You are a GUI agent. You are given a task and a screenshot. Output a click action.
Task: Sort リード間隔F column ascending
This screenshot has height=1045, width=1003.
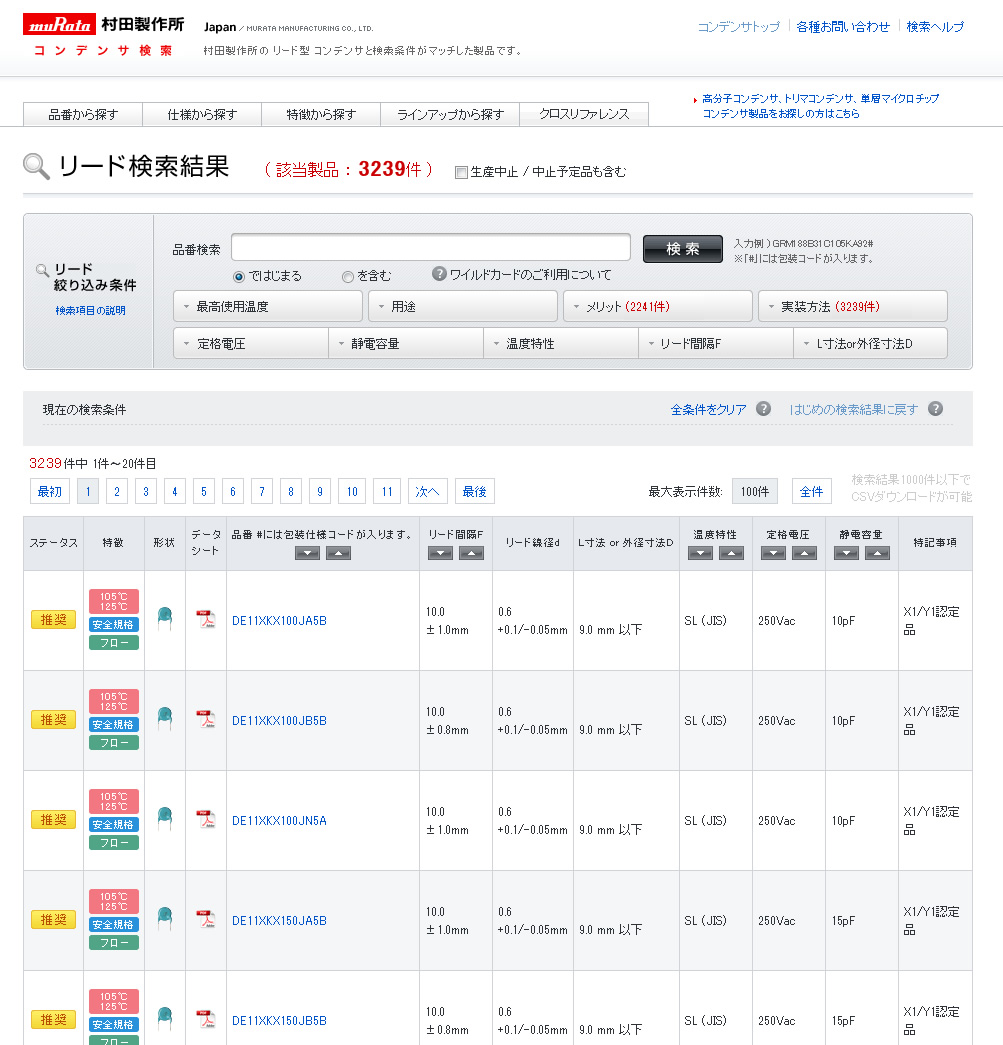pos(471,553)
